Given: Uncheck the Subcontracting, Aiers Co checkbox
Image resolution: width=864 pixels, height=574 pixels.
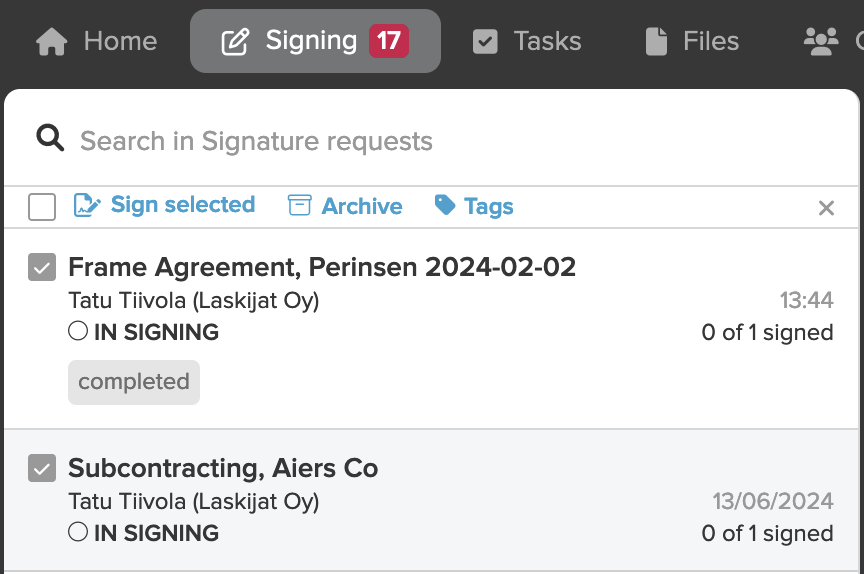Looking at the screenshot, I should (x=42, y=468).
